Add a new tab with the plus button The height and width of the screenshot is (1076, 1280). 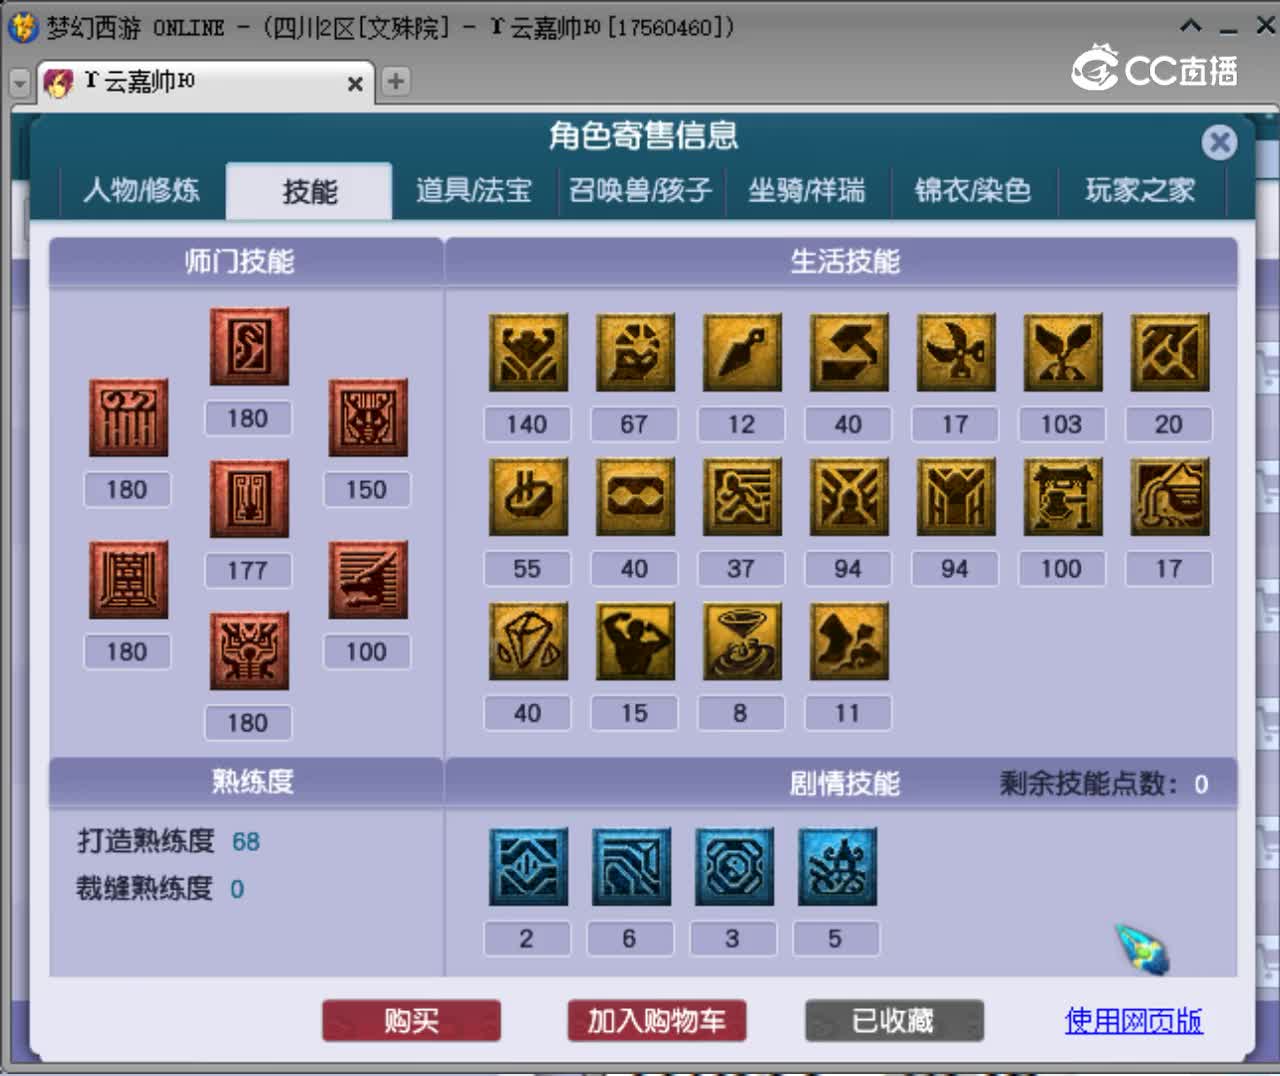396,82
